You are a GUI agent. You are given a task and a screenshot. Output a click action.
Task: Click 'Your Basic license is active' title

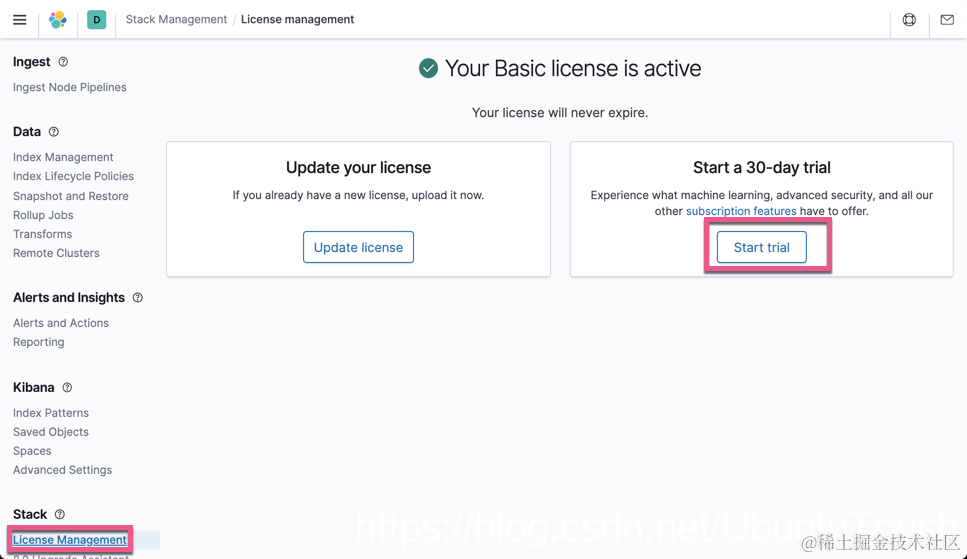click(x=573, y=68)
